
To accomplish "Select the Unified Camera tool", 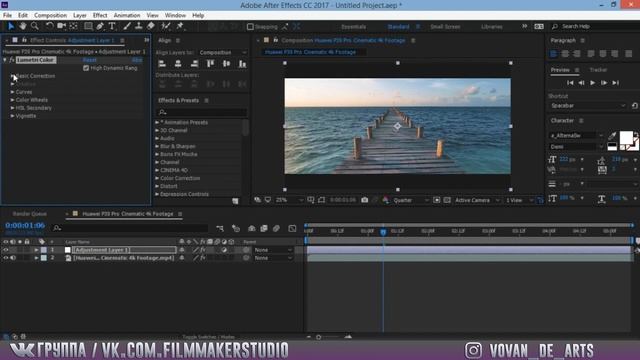I will [x=62, y=26].
